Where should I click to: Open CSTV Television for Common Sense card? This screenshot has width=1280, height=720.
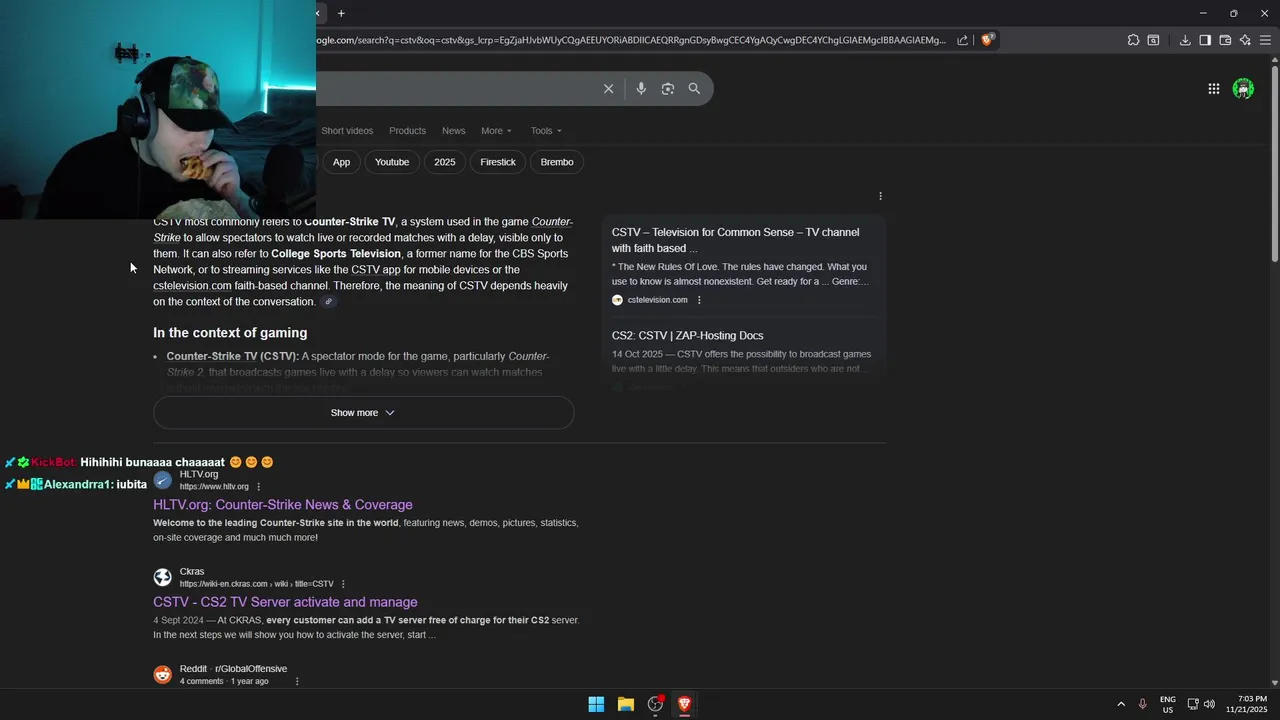pos(736,240)
